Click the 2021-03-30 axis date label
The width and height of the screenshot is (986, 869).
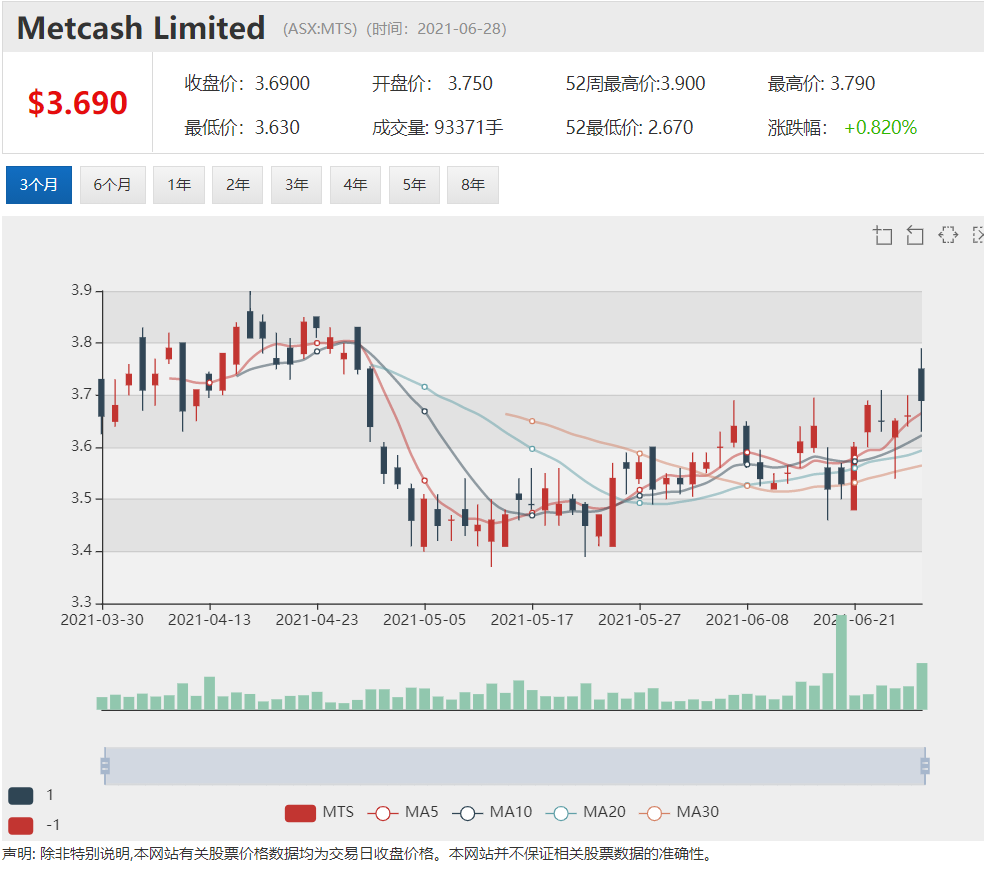102,620
